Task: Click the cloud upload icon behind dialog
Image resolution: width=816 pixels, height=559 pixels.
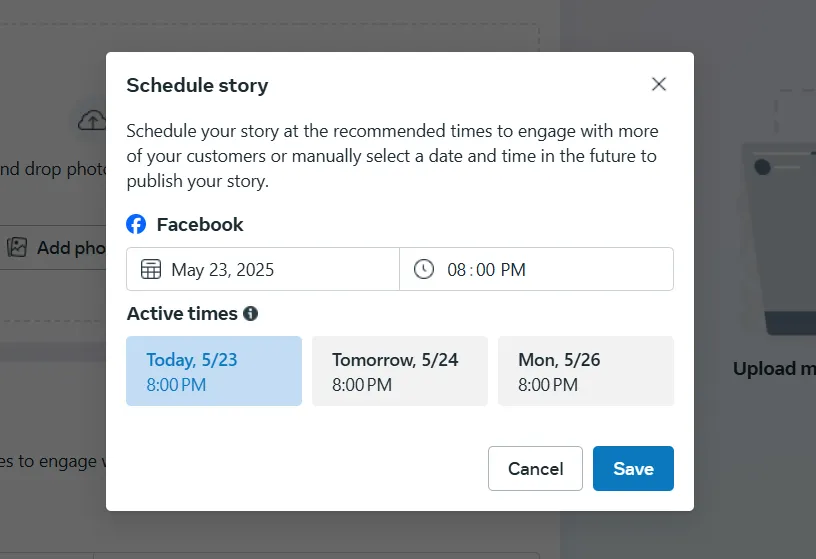Action: click(92, 121)
